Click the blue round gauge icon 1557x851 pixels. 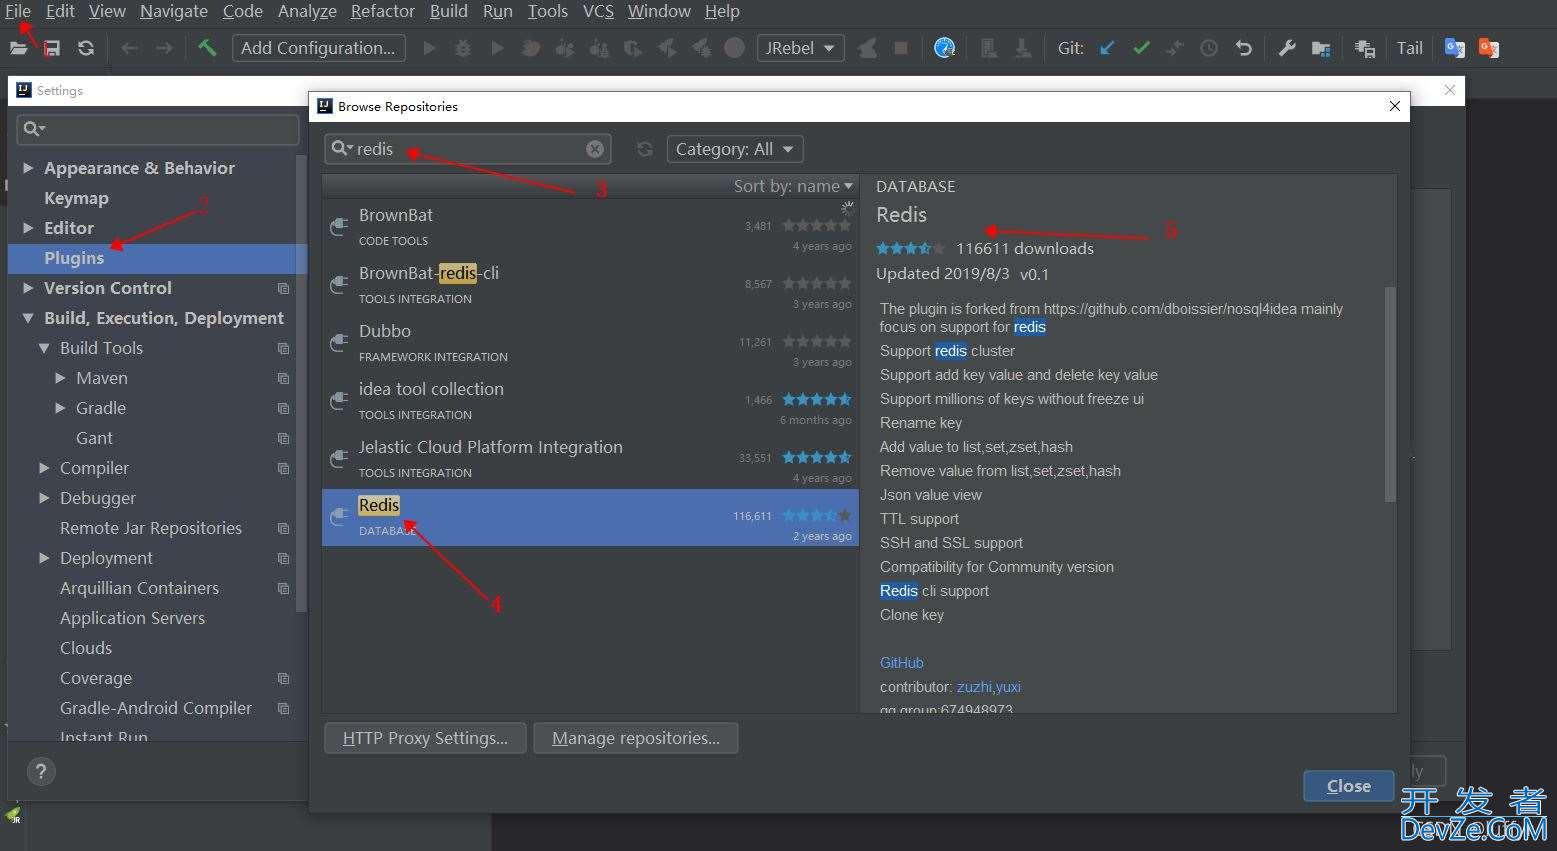pos(944,48)
